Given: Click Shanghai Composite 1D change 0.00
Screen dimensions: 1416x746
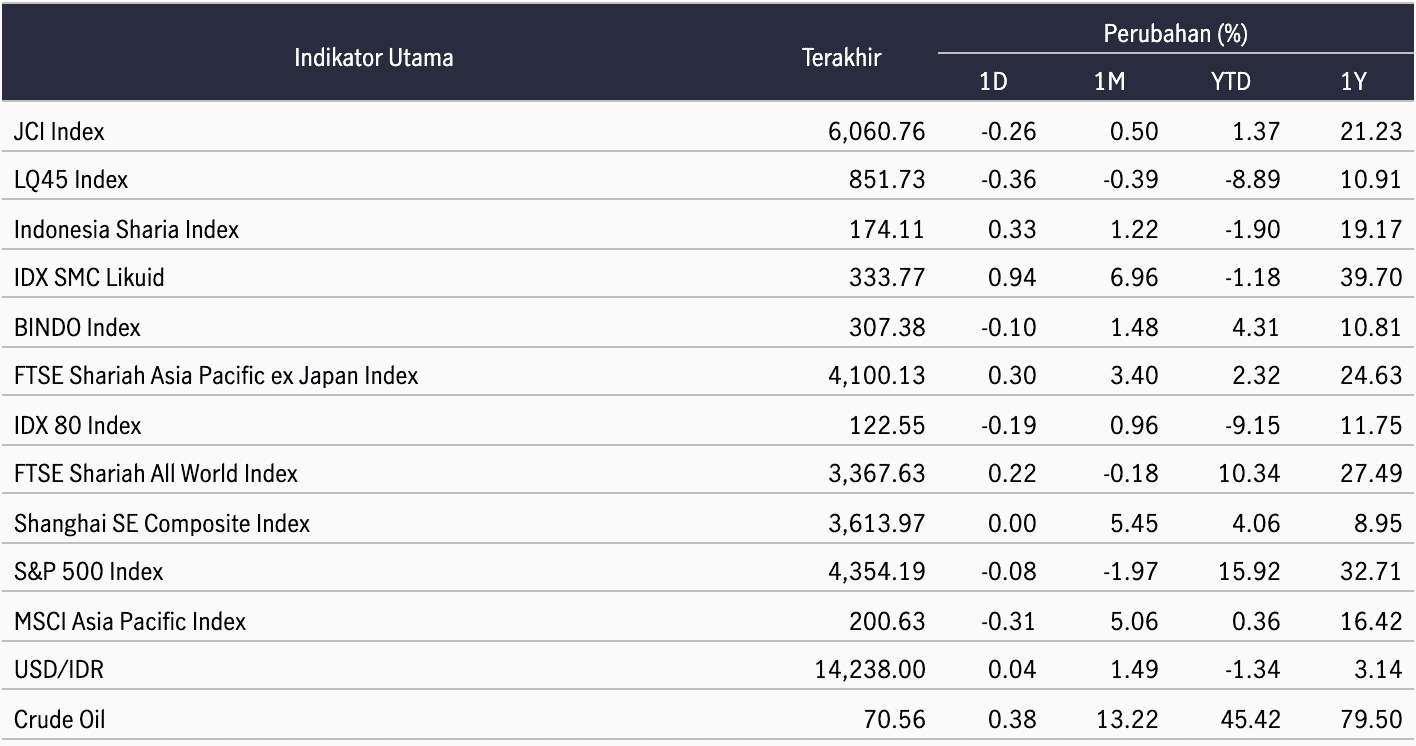Looking at the screenshot, I should click(1012, 523).
